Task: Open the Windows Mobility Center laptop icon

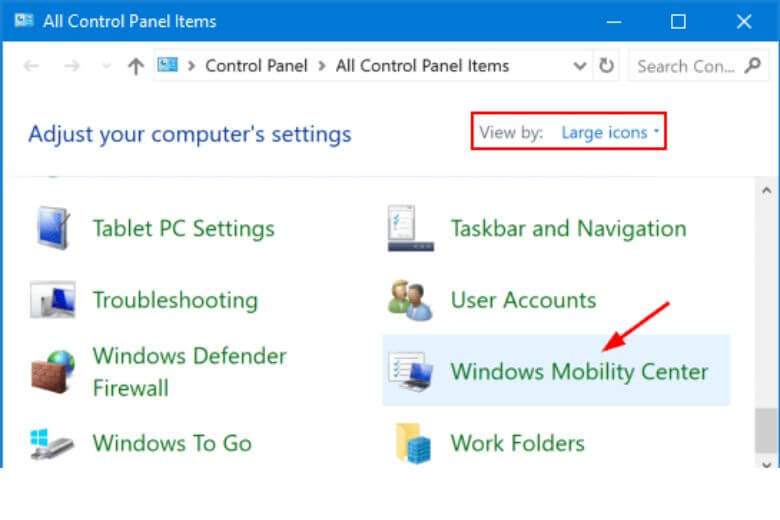Action: point(411,372)
